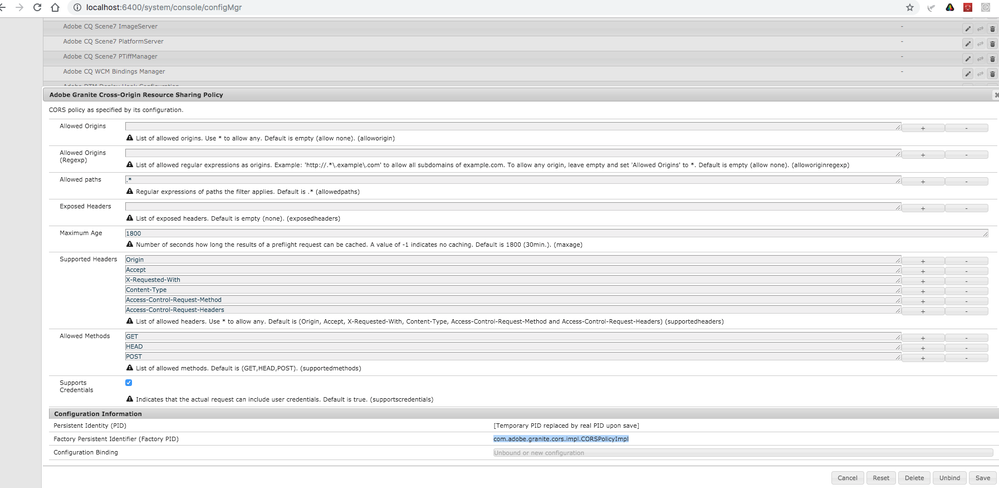
Task: Click the Reset button
Action: 880,478
